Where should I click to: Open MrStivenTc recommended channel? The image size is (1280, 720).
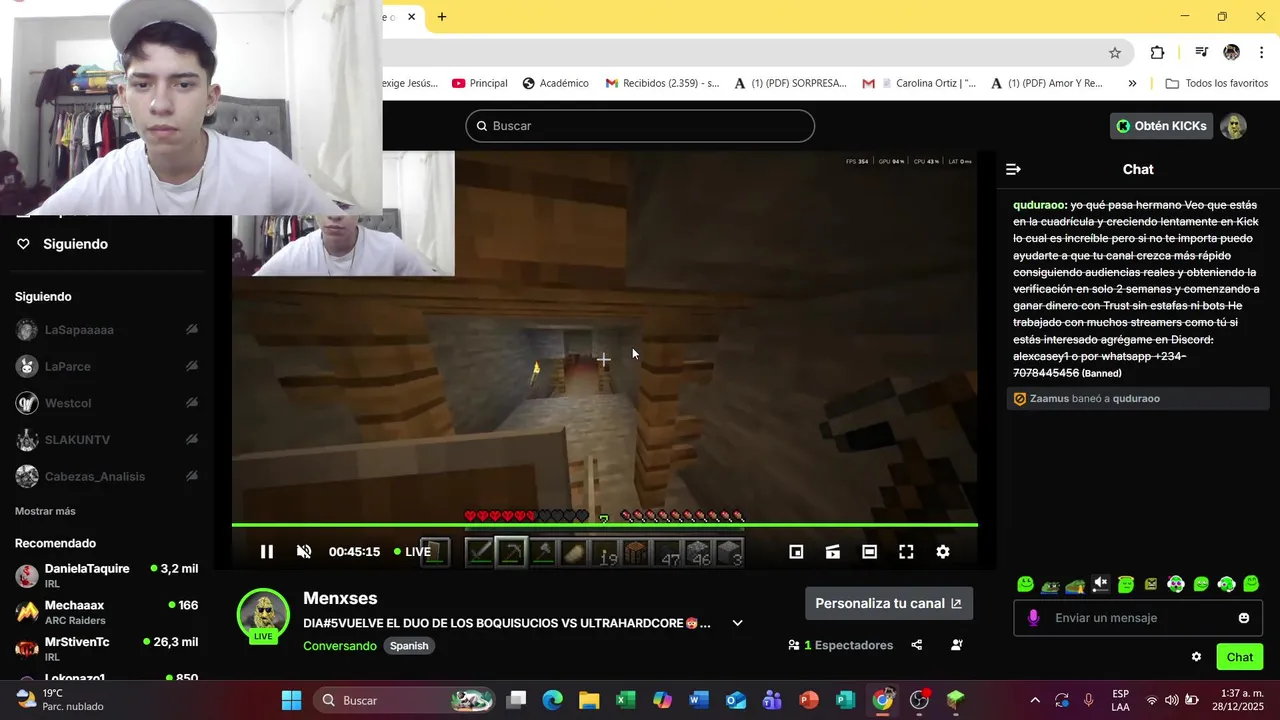(106, 649)
